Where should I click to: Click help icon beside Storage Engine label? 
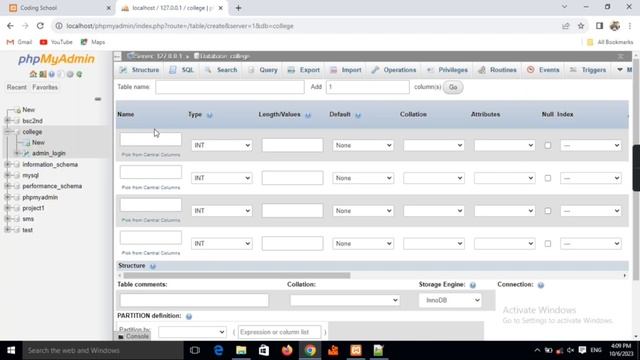[x=473, y=285]
